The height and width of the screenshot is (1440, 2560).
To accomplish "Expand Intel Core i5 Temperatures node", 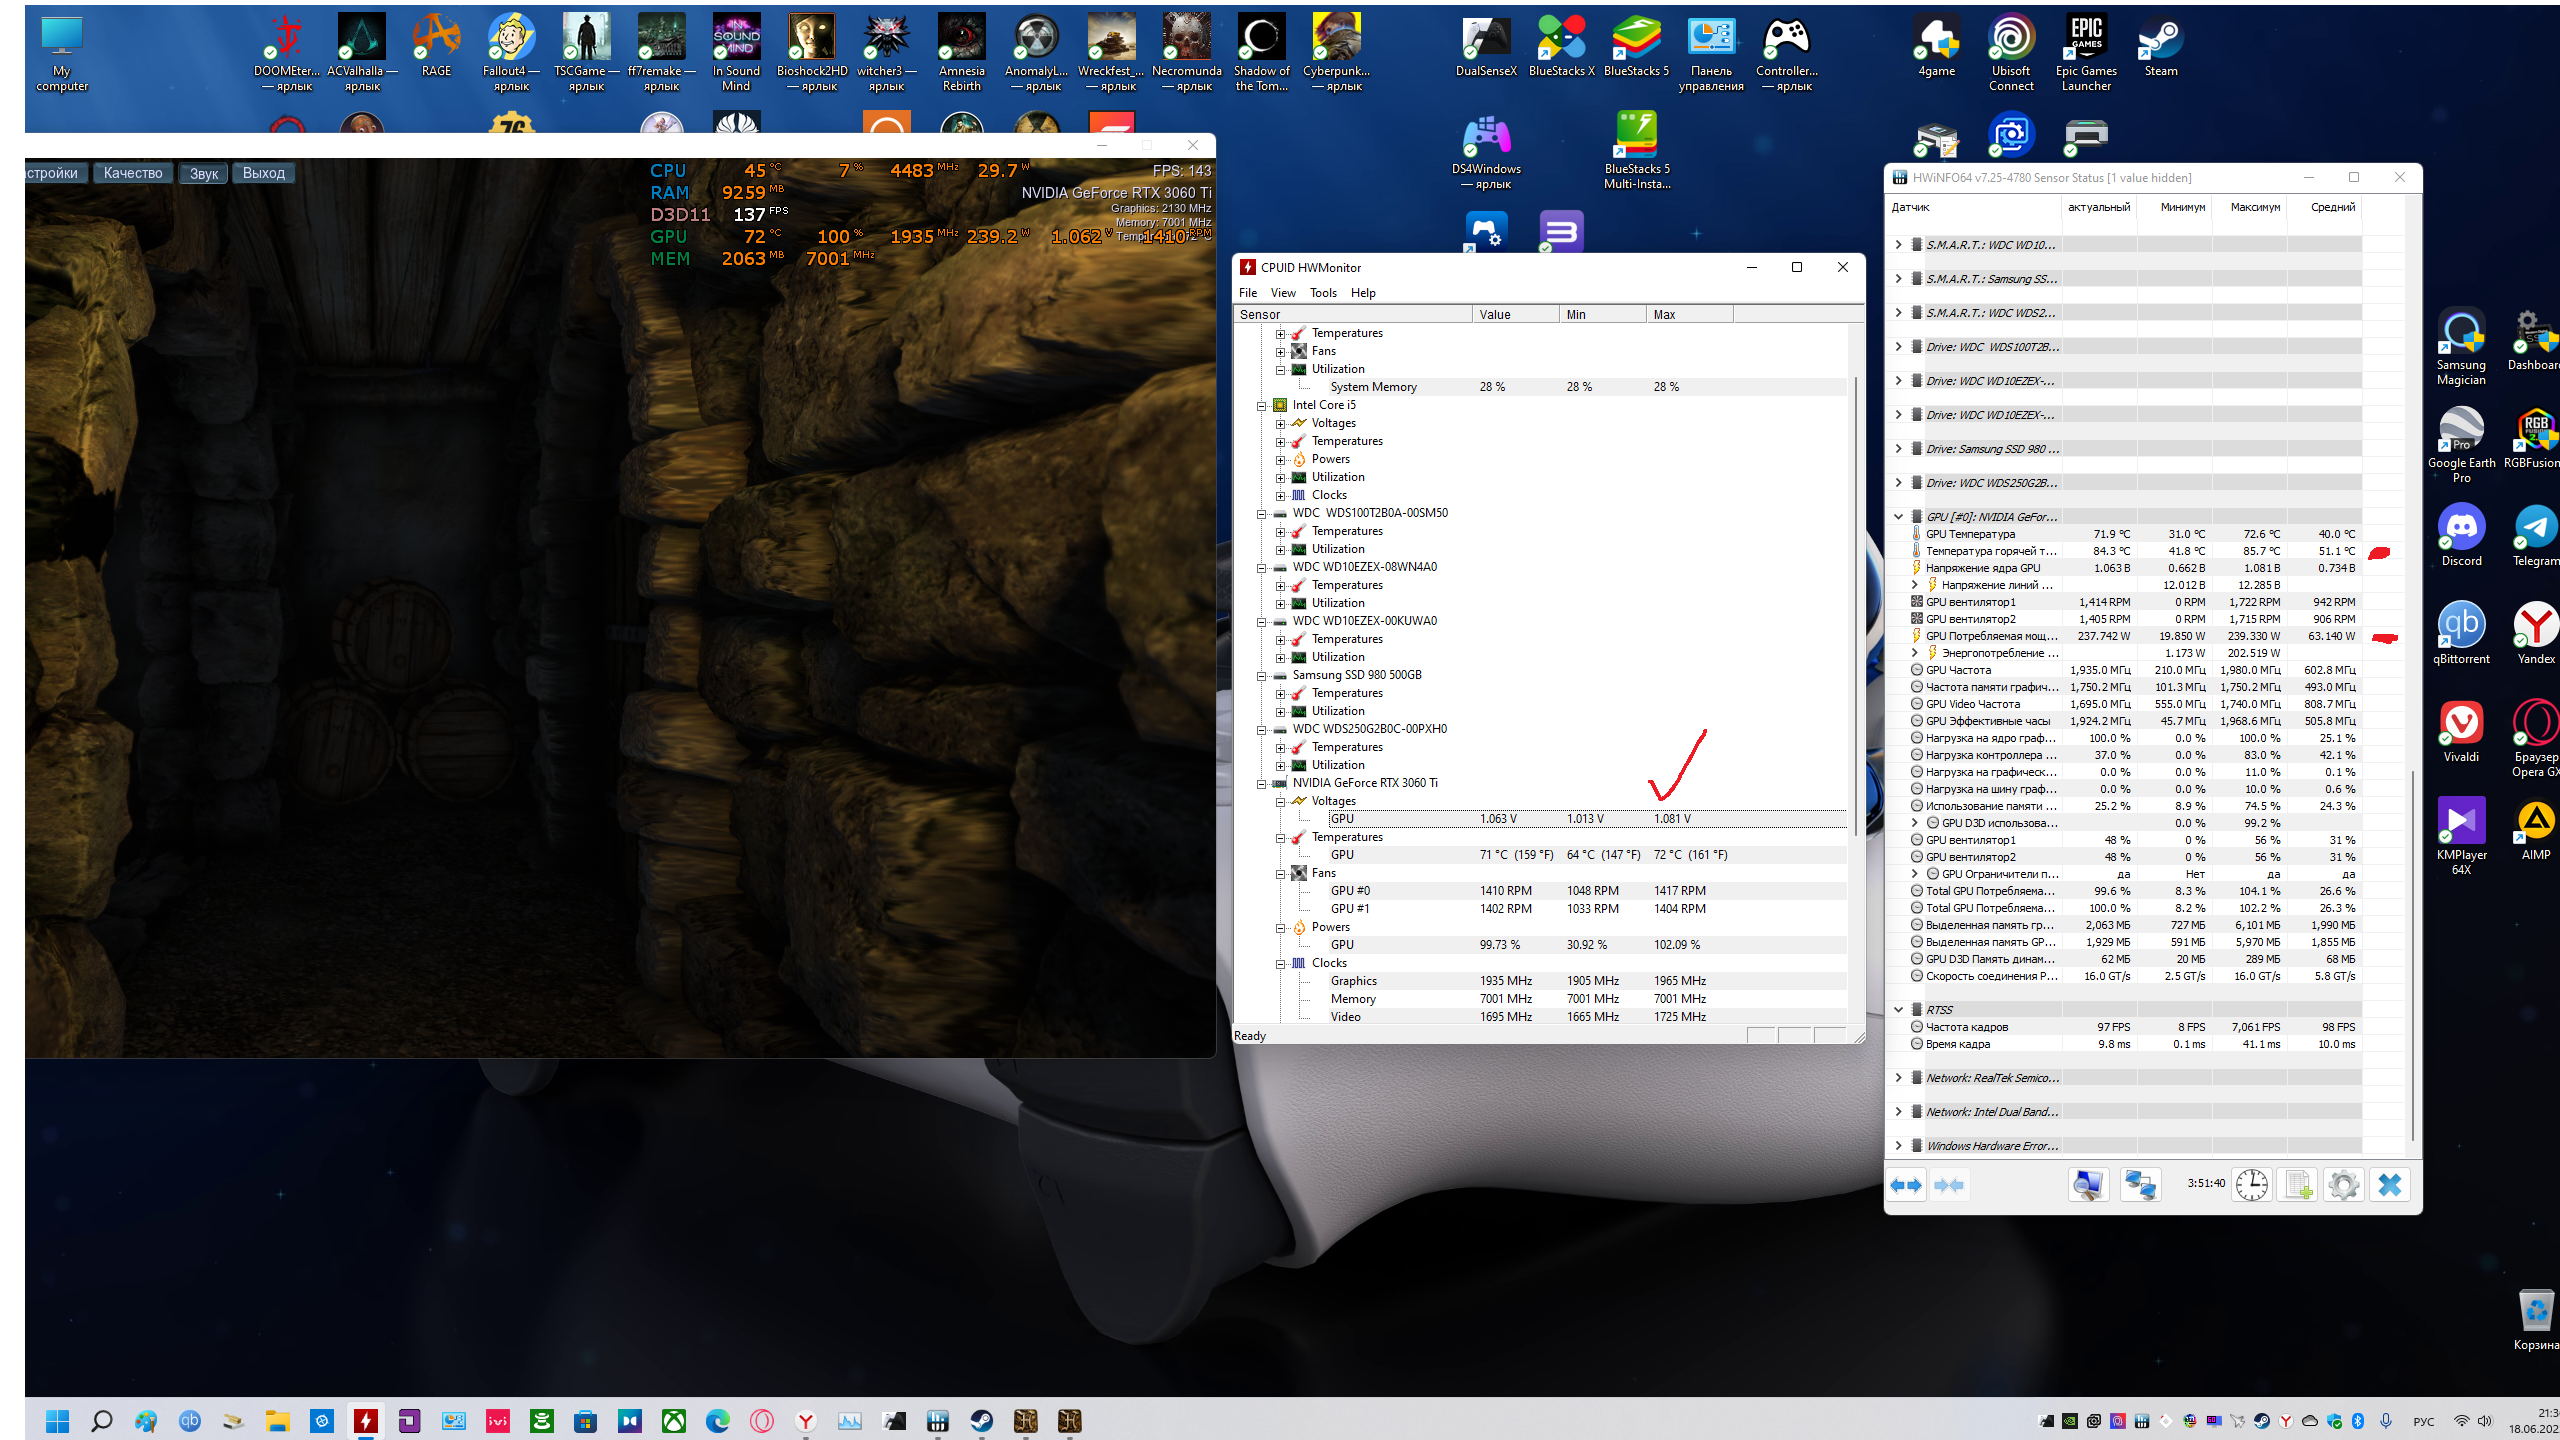I will (x=1280, y=442).
